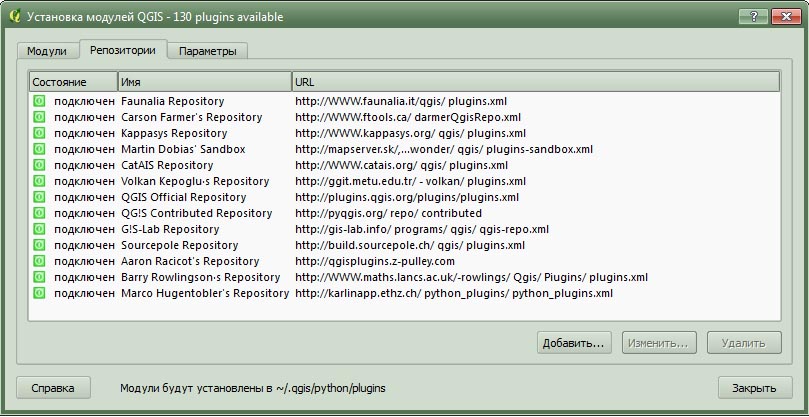The width and height of the screenshot is (809, 417).
Task: Select the CatAIS Repository name
Action: 167,165
